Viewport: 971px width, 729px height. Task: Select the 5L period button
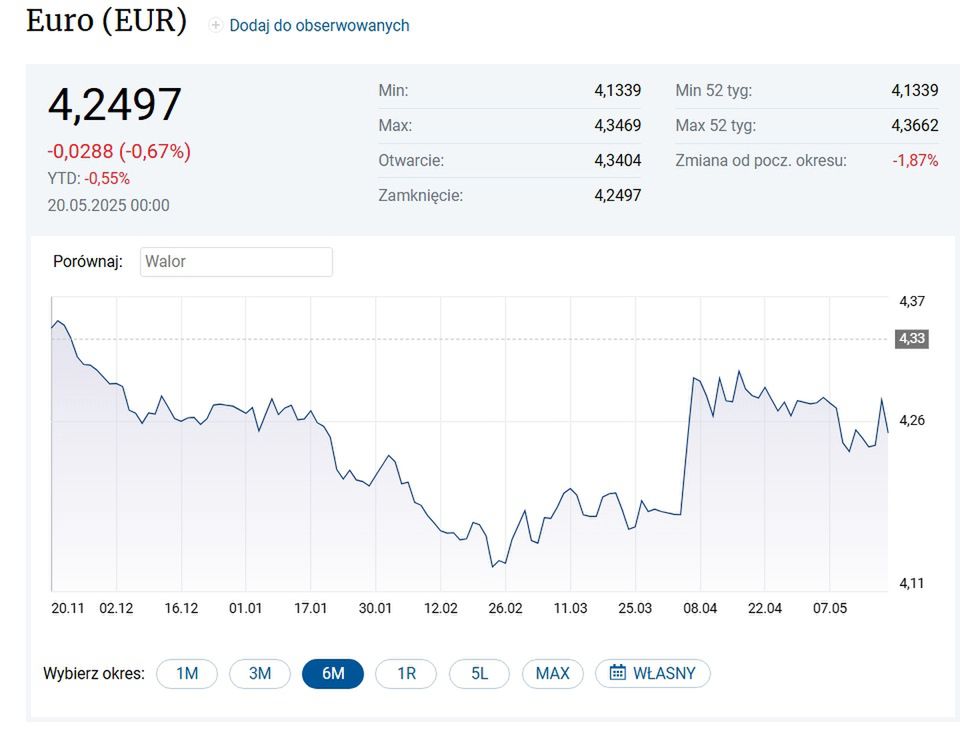click(479, 673)
